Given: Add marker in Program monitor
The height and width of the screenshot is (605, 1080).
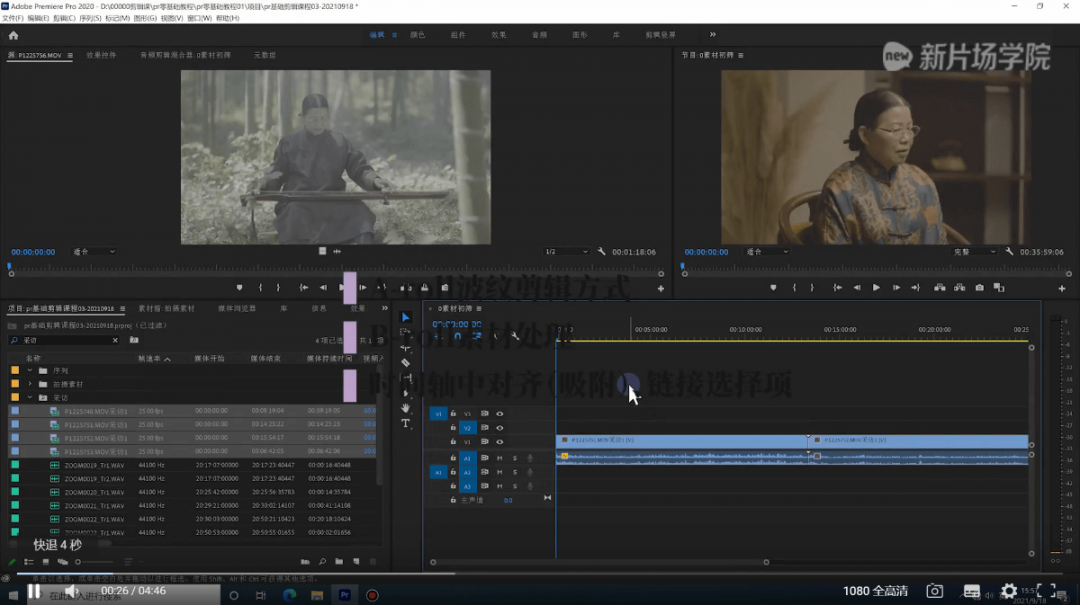Looking at the screenshot, I should (x=773, y=287).
